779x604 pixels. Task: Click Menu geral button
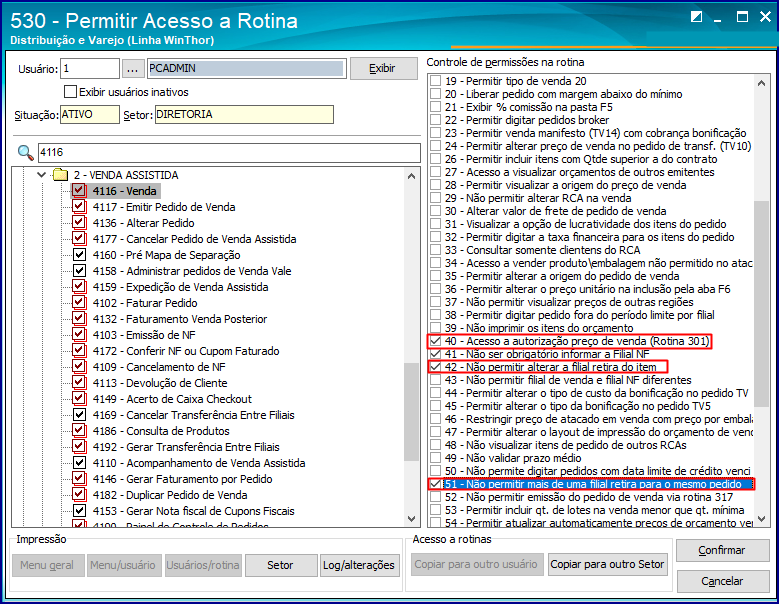click(x=48, y=565)
